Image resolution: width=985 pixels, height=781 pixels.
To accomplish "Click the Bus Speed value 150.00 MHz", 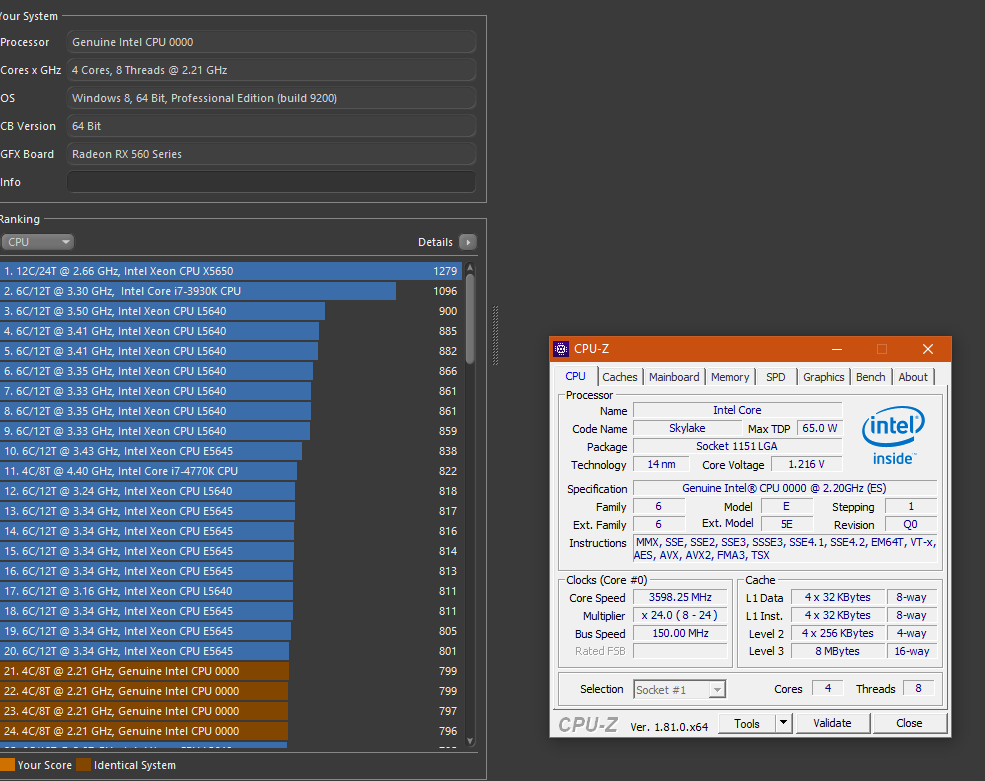I will click(680, 633).
